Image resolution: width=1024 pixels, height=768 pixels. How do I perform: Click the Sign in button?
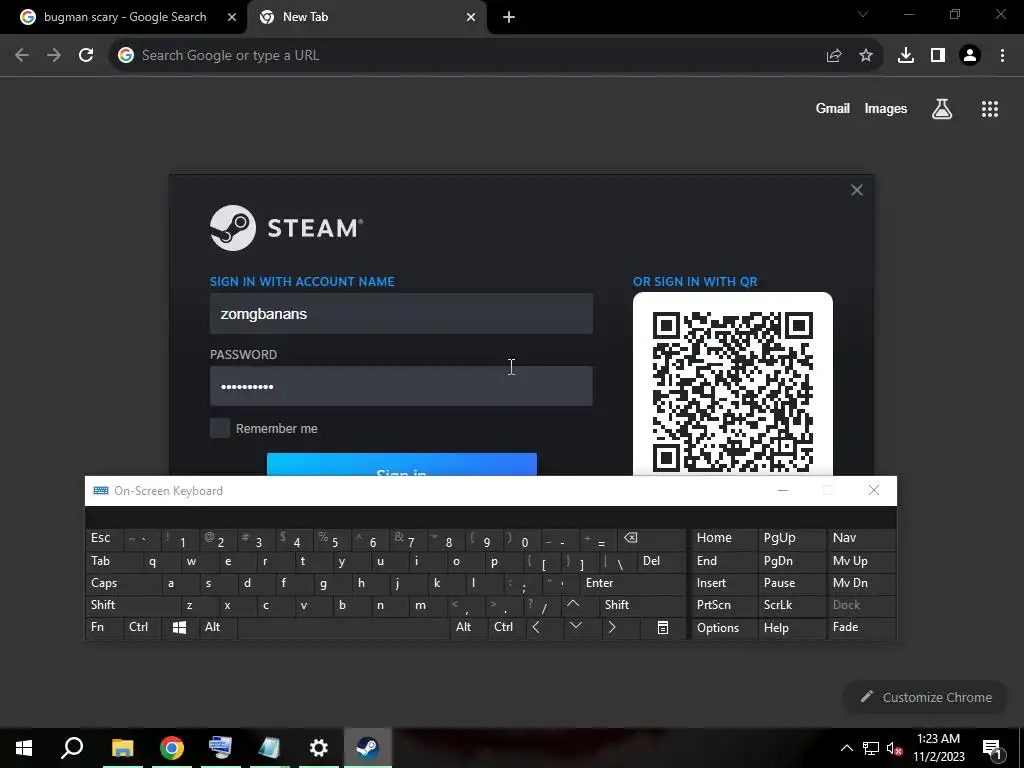point(402,465)
